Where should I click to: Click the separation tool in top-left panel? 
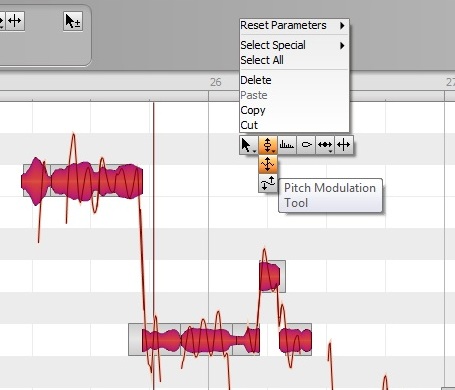point(15,21)
